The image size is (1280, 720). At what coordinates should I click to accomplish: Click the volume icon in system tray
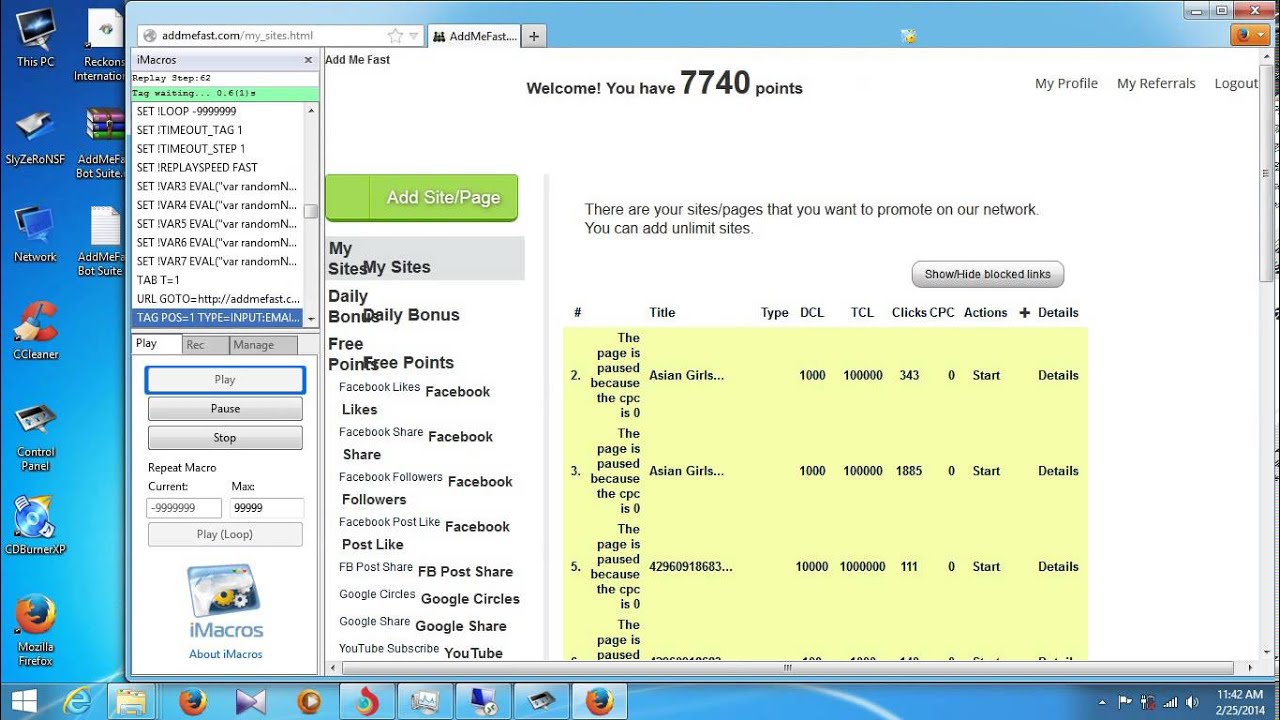tap(1192, 702)
